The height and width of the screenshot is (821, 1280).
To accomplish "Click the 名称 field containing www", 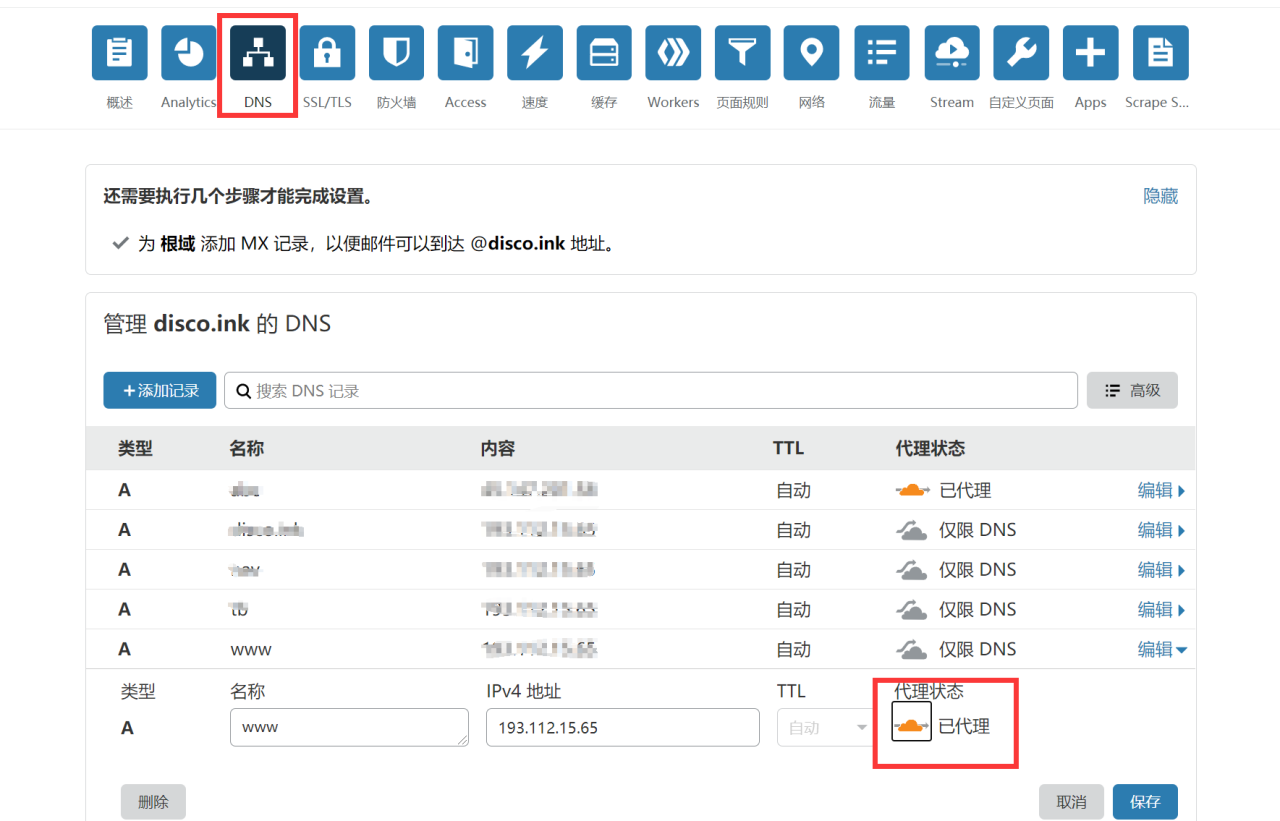I will click(349, 727).
